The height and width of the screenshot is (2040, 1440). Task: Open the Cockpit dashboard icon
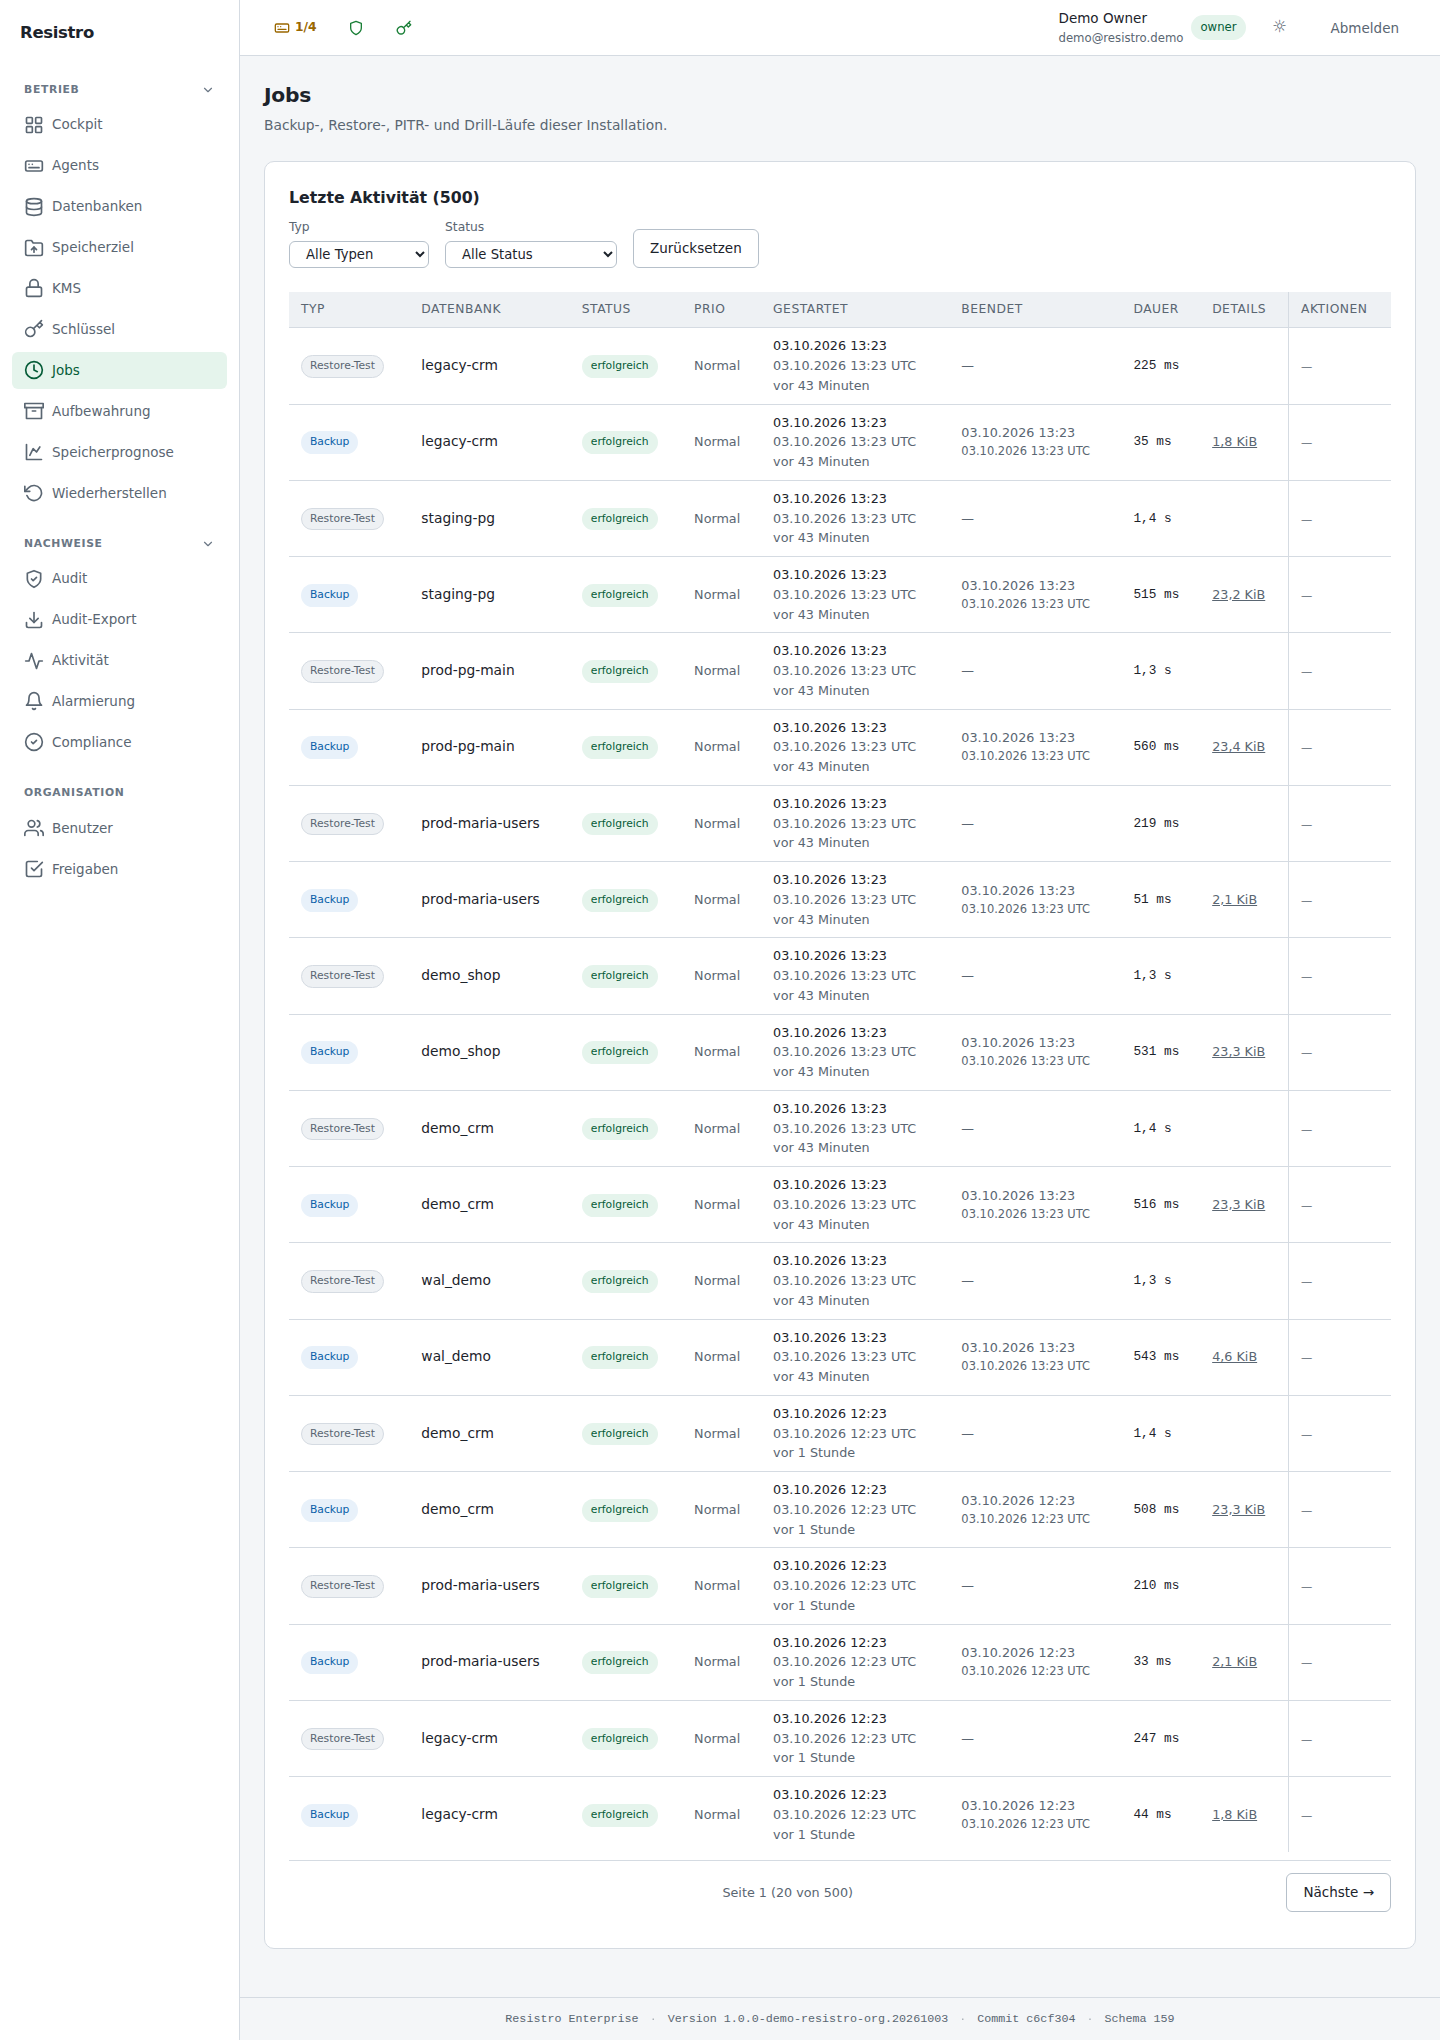coord(34,125)
